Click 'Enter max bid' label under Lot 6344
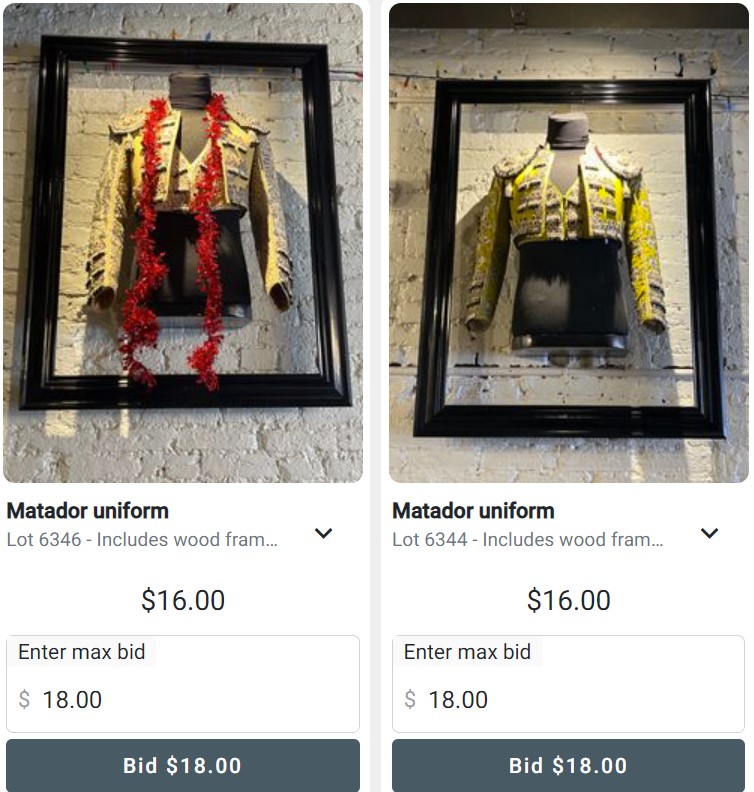The height and width of the screenshot is (792, 754). click(x=467, y=652)
